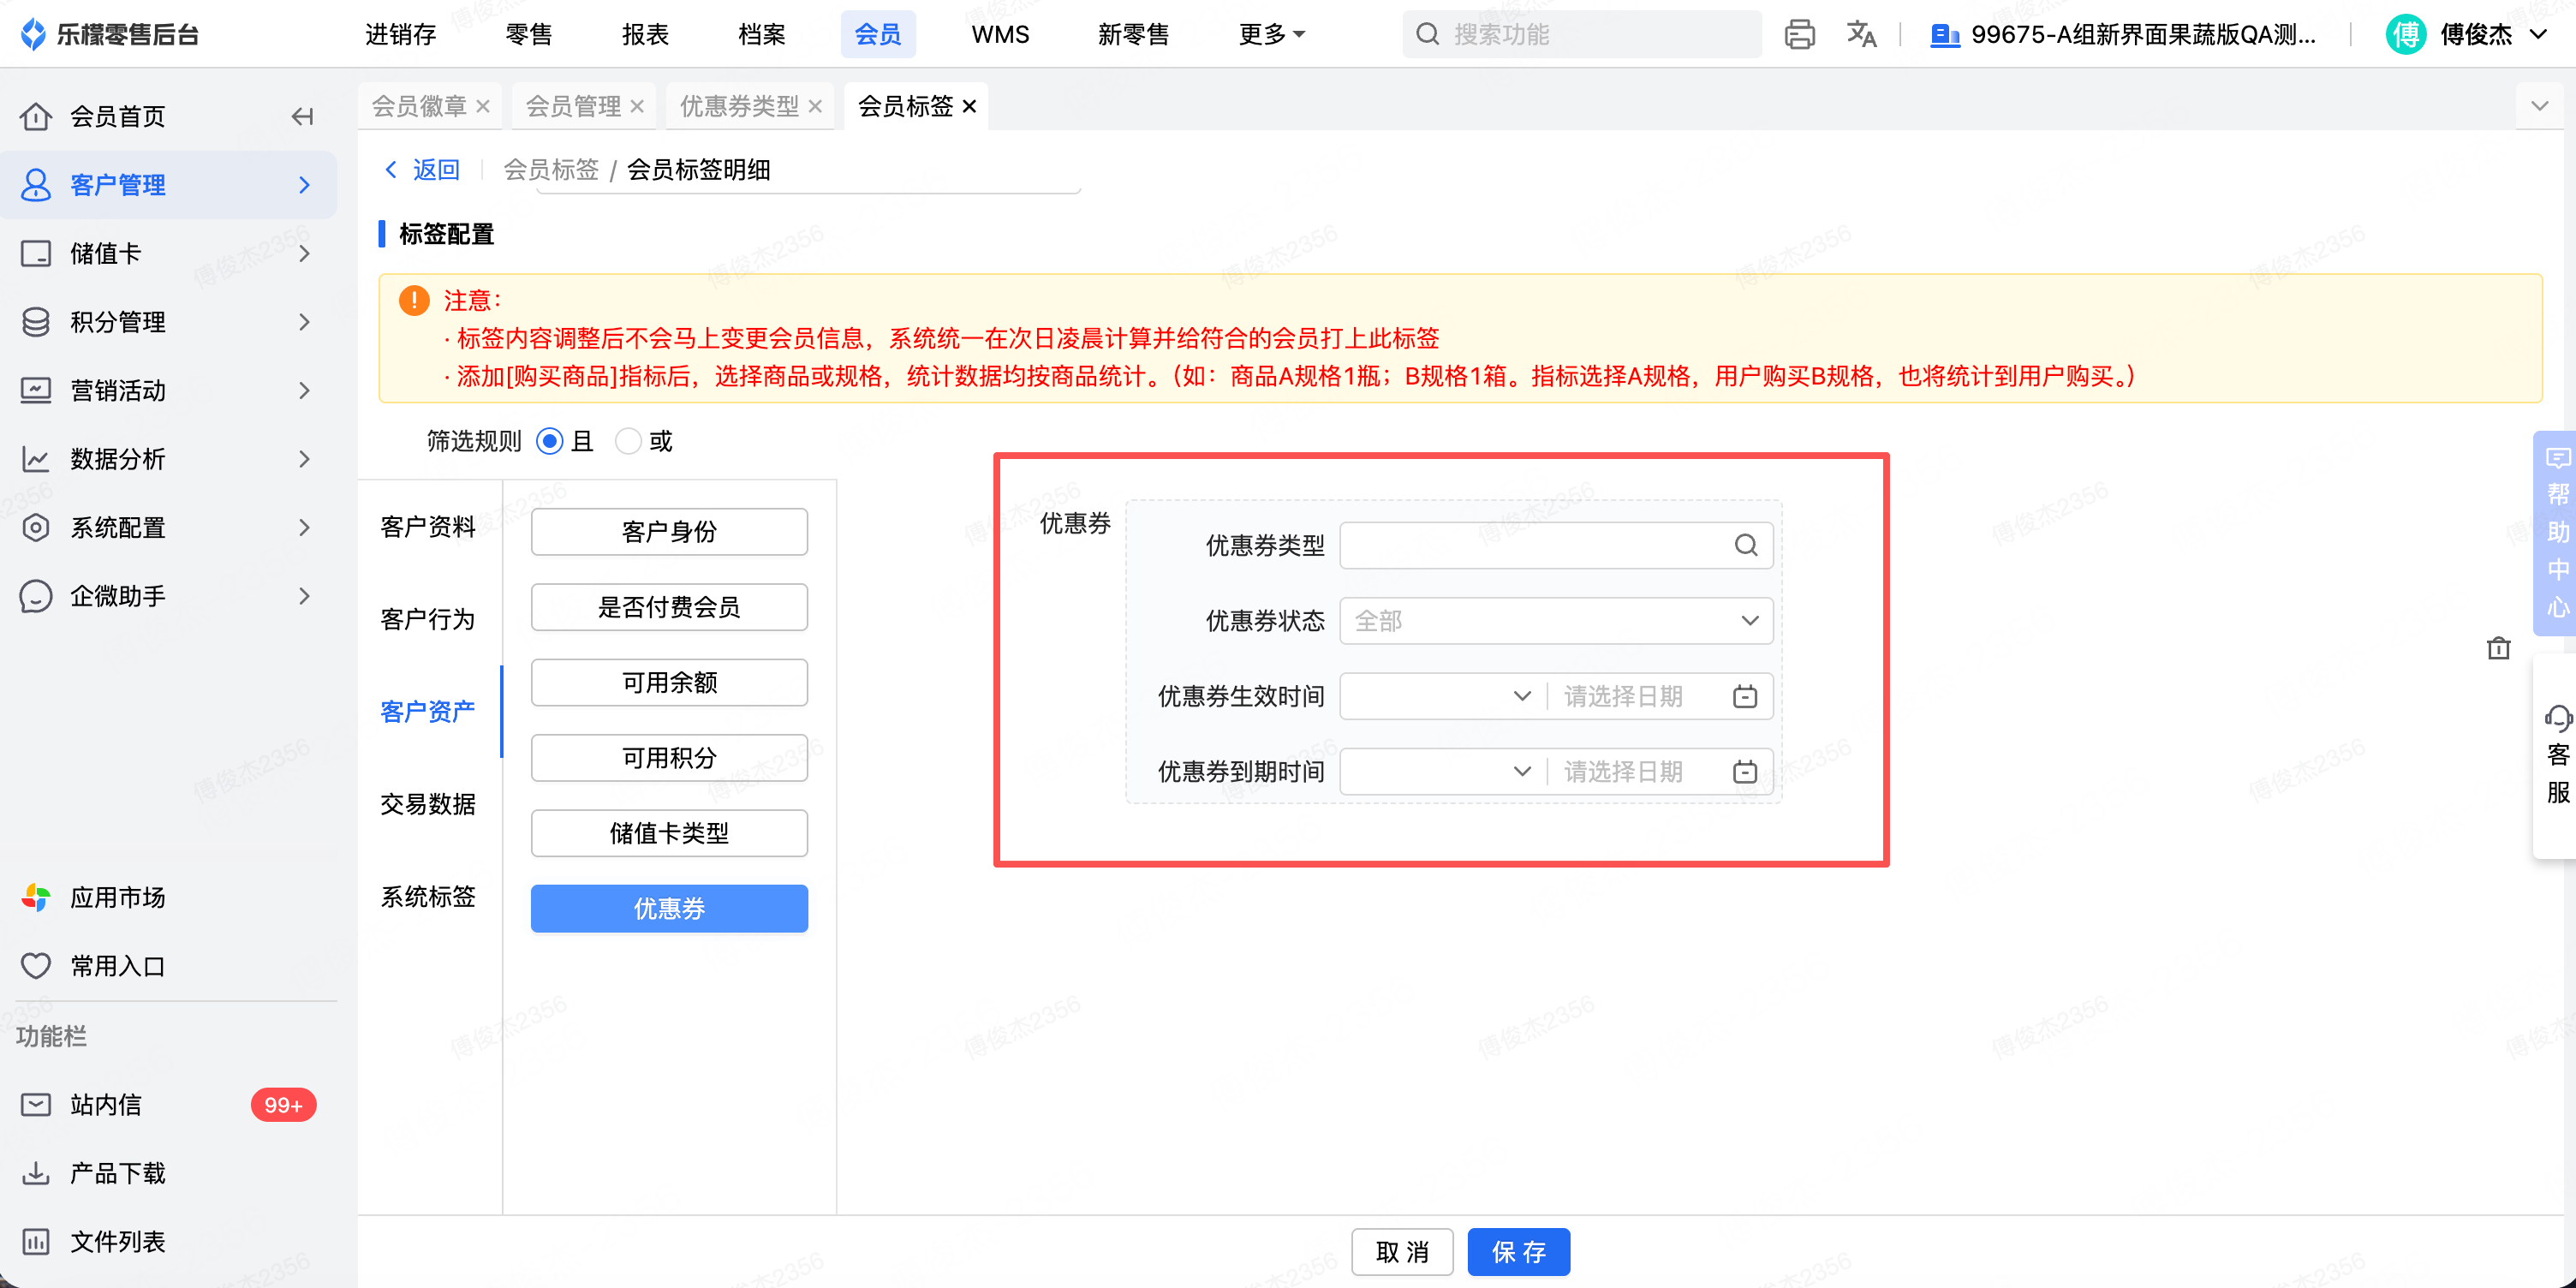Select the 且 filter rule radio
2576x1288 pixels.
tap(550, 441)
